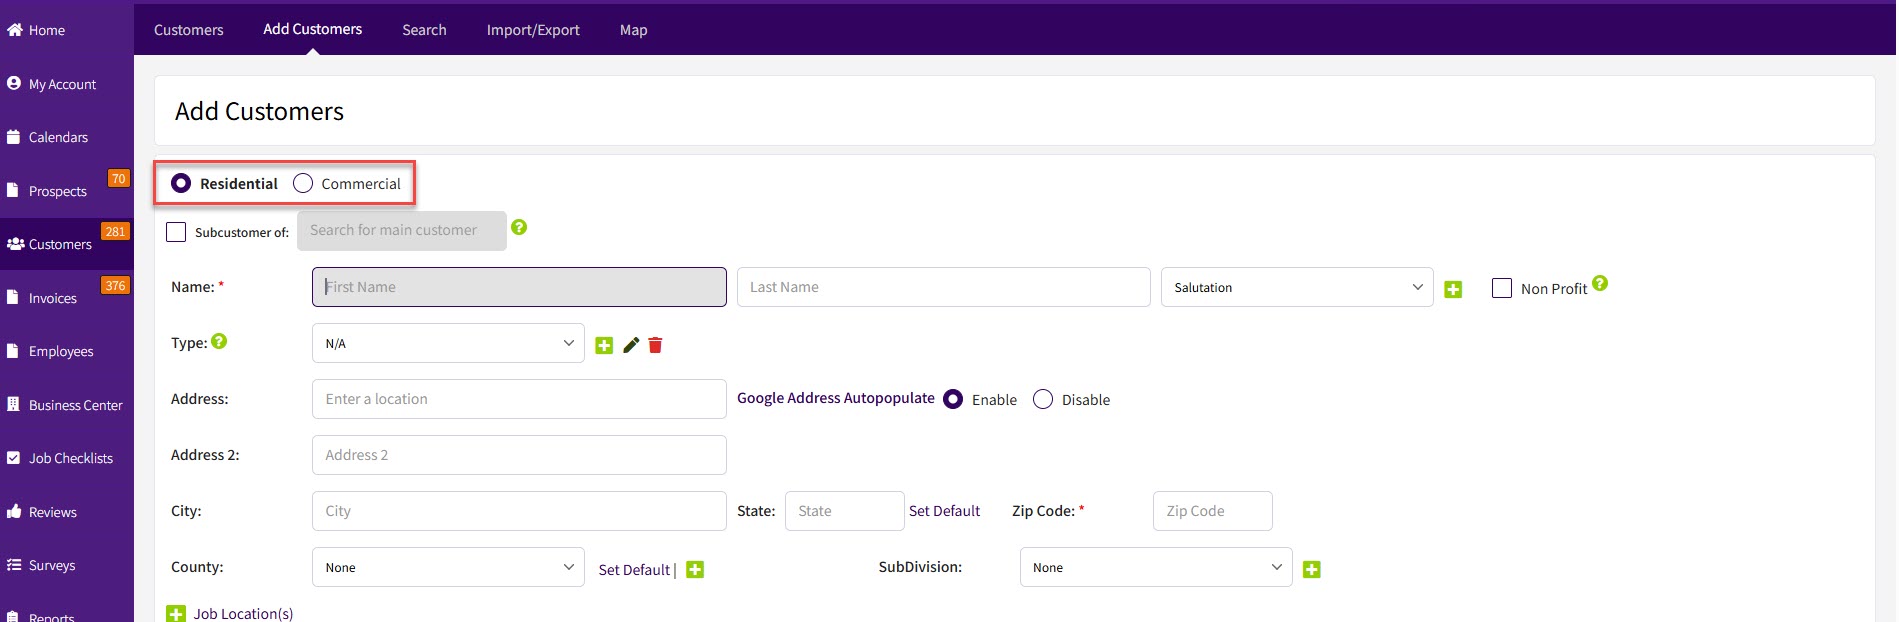
Task: Open the Map tab
Action: pos(633,30)
